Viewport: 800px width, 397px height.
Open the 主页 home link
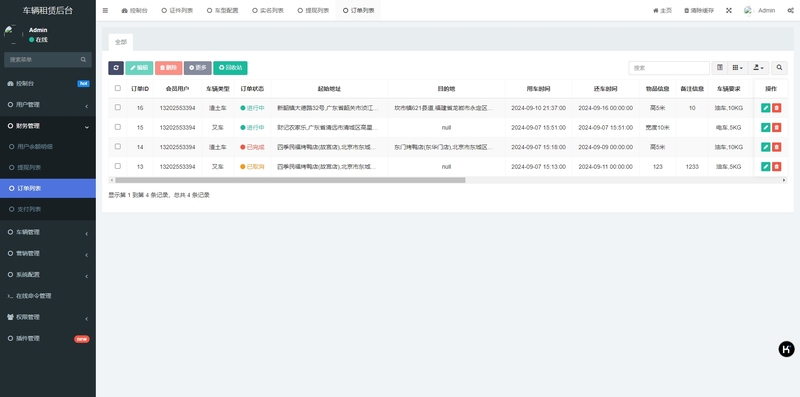tap(662, 10)
